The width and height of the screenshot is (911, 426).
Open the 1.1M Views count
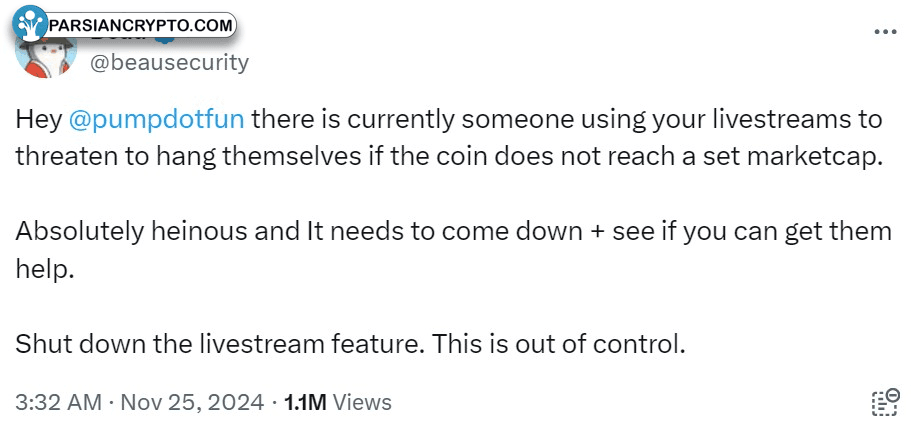[x=337, y=402]
